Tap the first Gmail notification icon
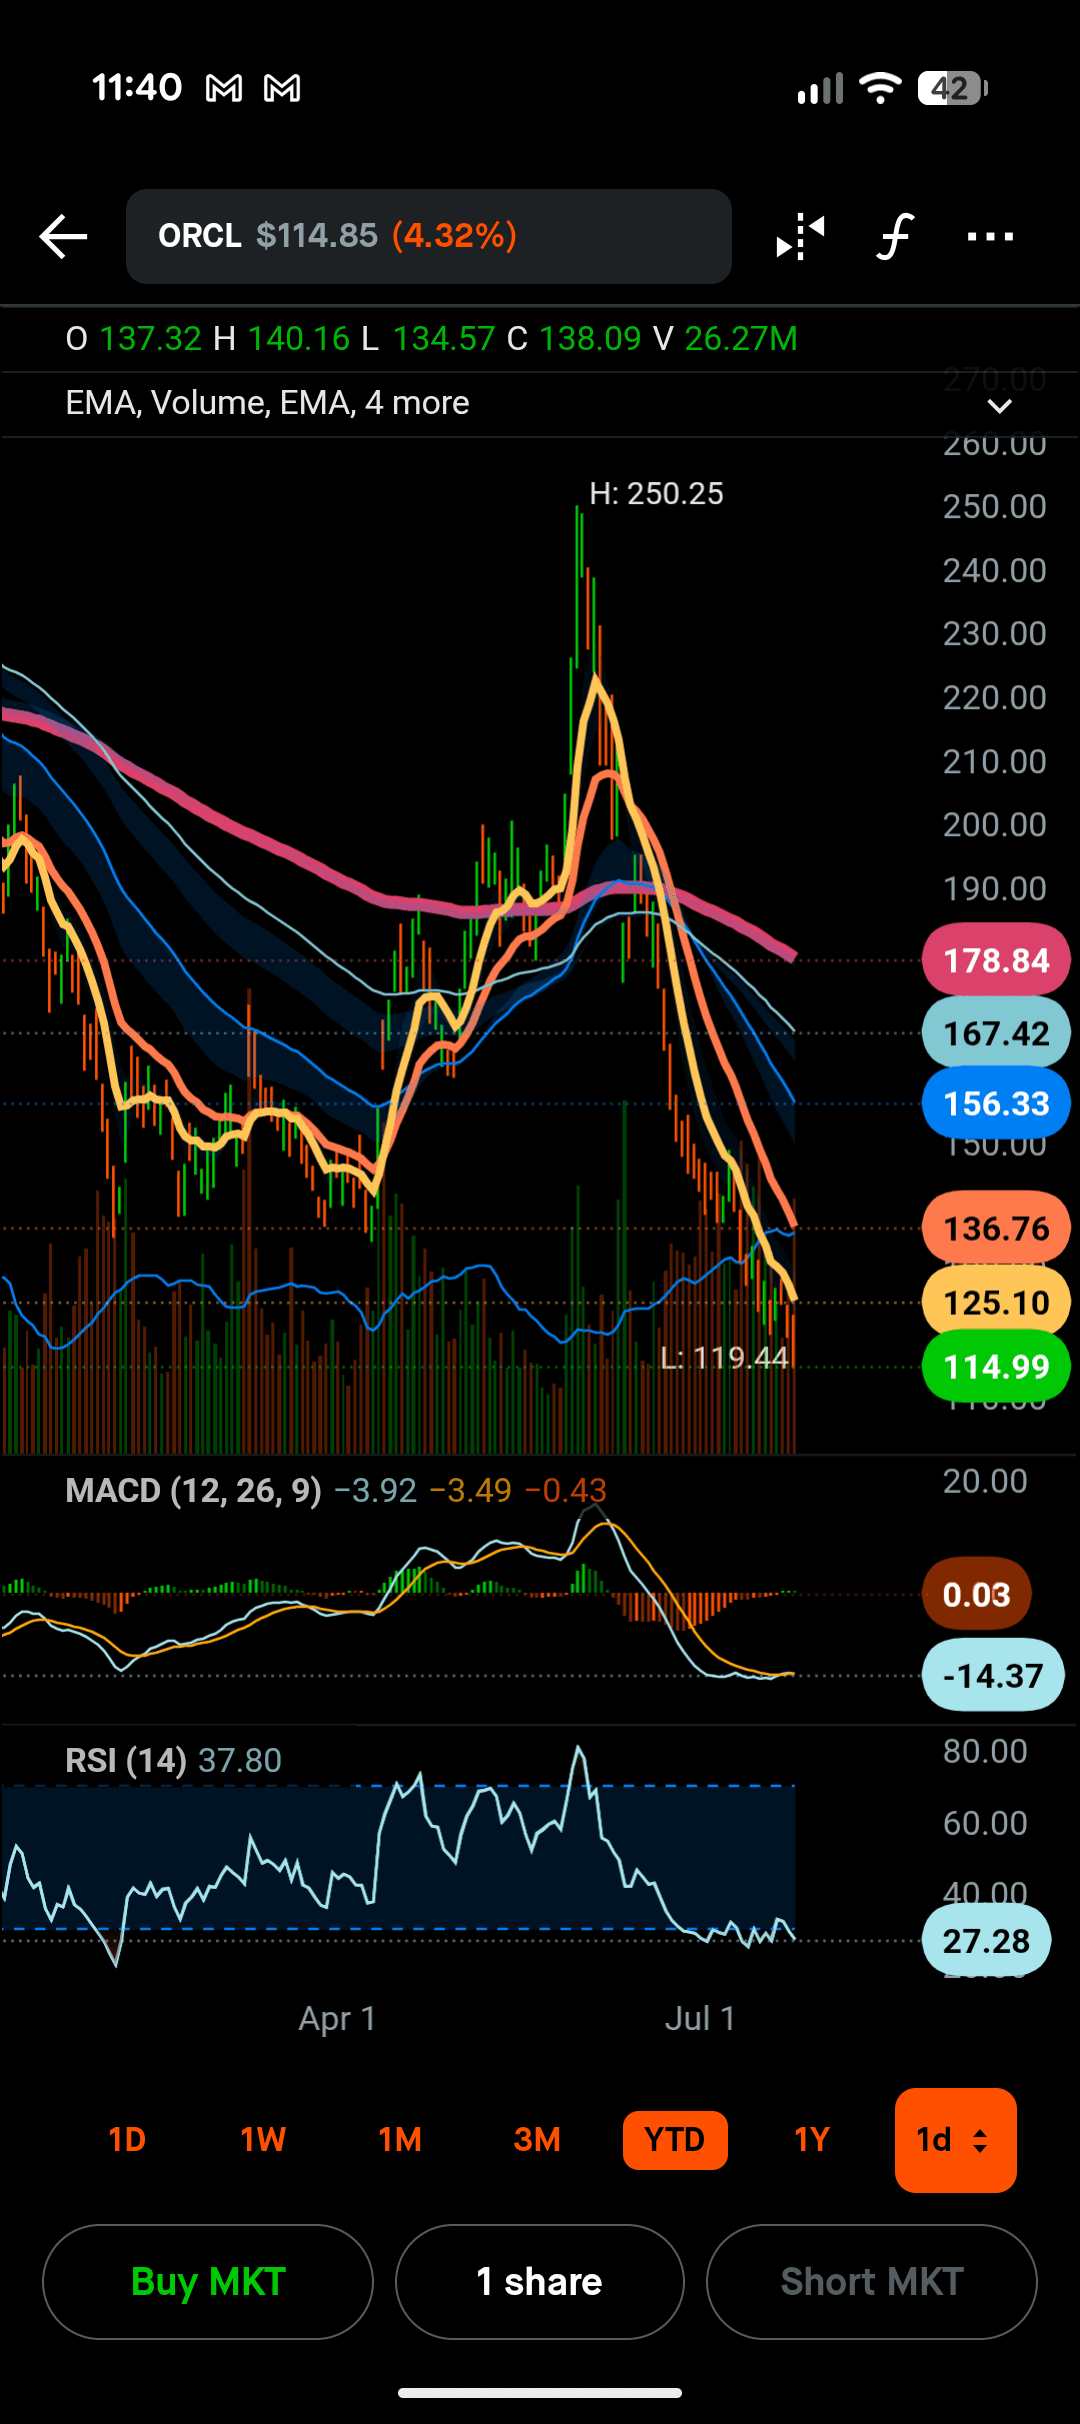Screen dimensions: 1080x2424 [224, 89]
